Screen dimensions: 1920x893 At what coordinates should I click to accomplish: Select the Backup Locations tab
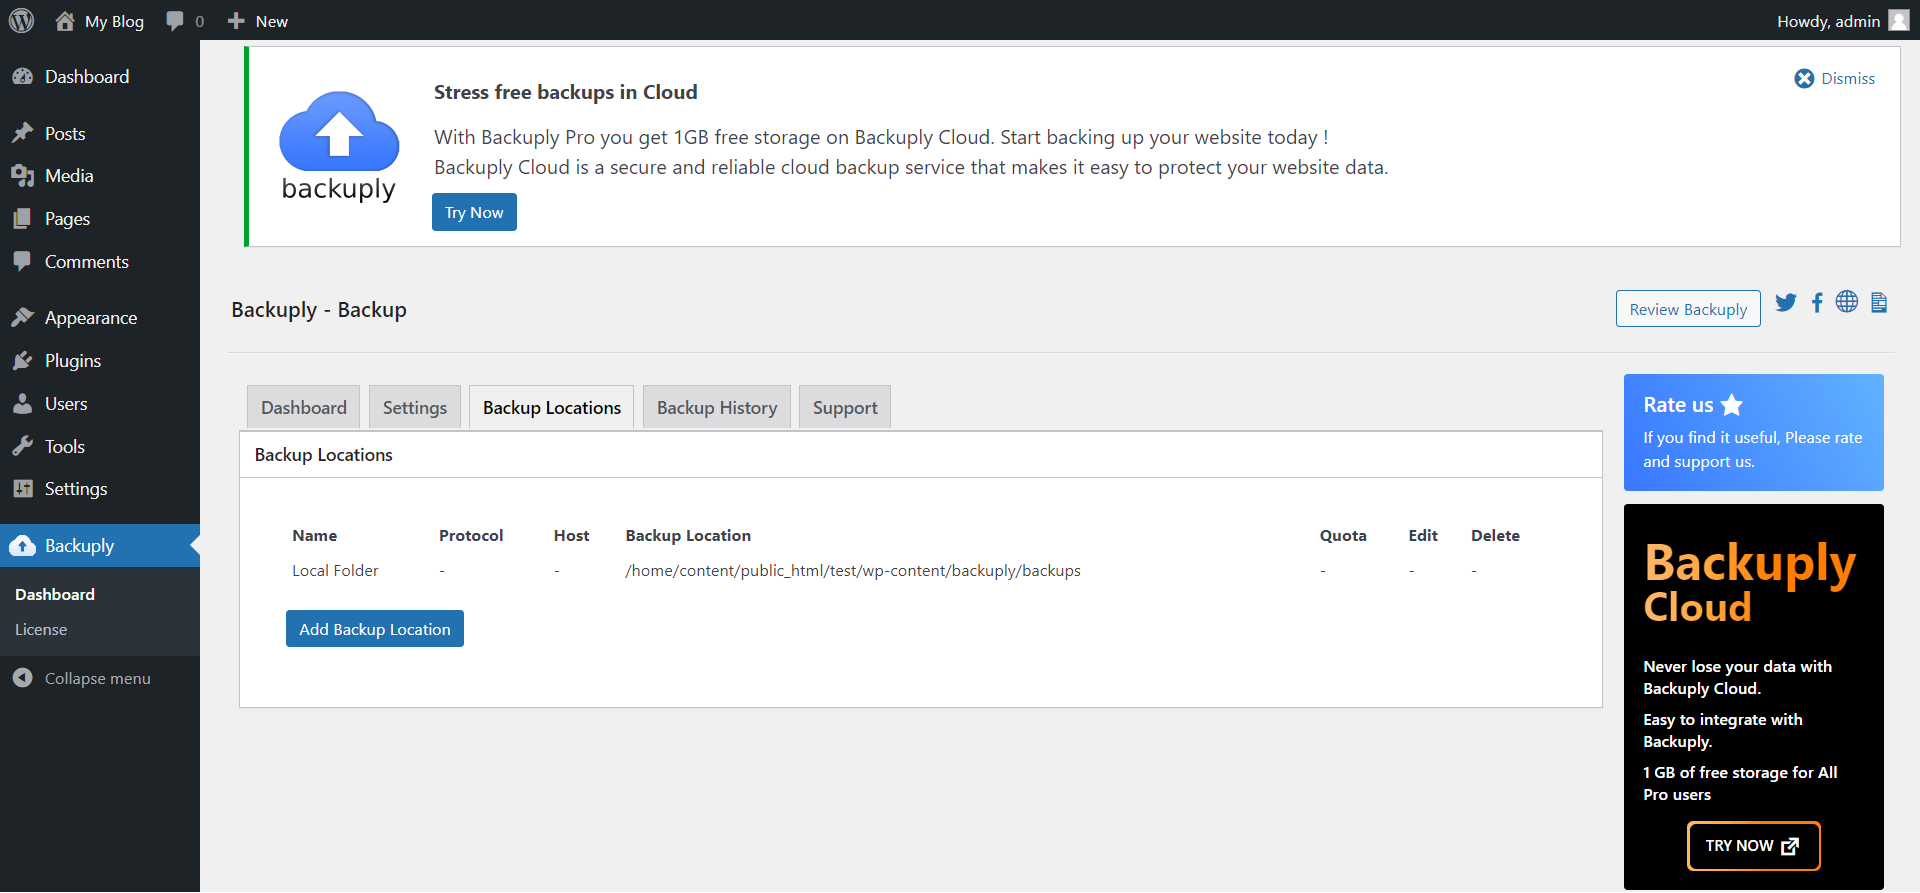(552, 407)
